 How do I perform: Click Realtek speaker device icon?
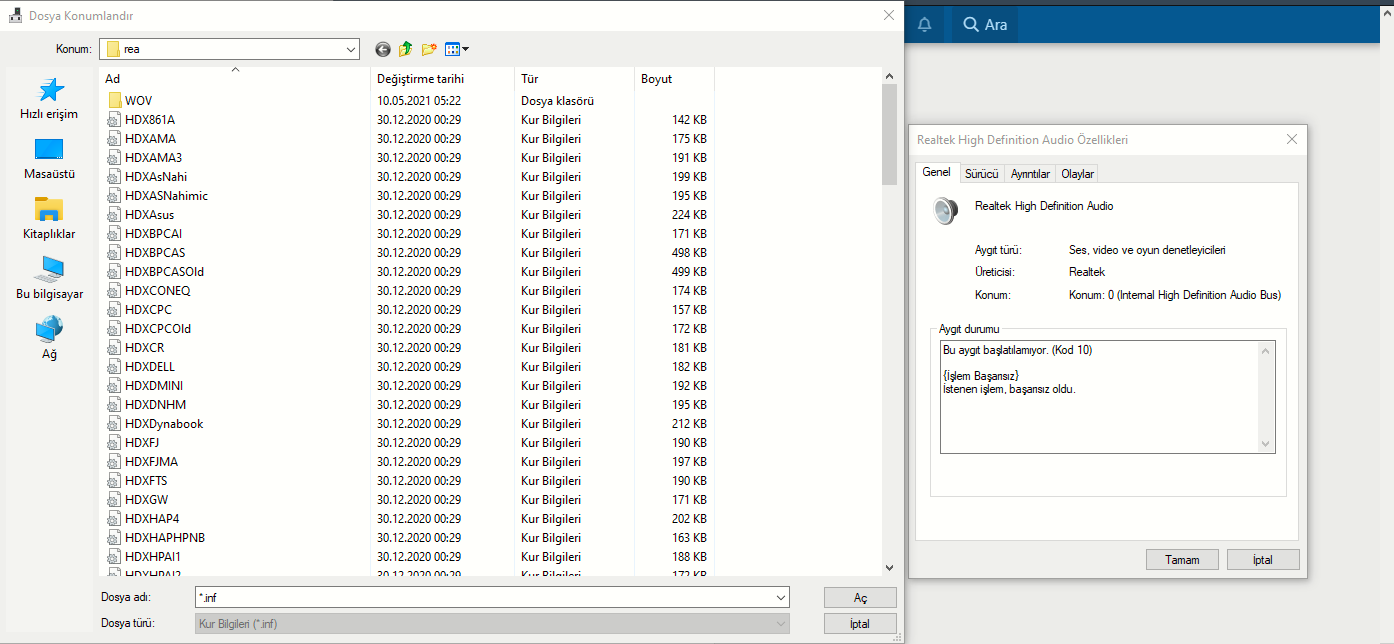coord(945,210)
